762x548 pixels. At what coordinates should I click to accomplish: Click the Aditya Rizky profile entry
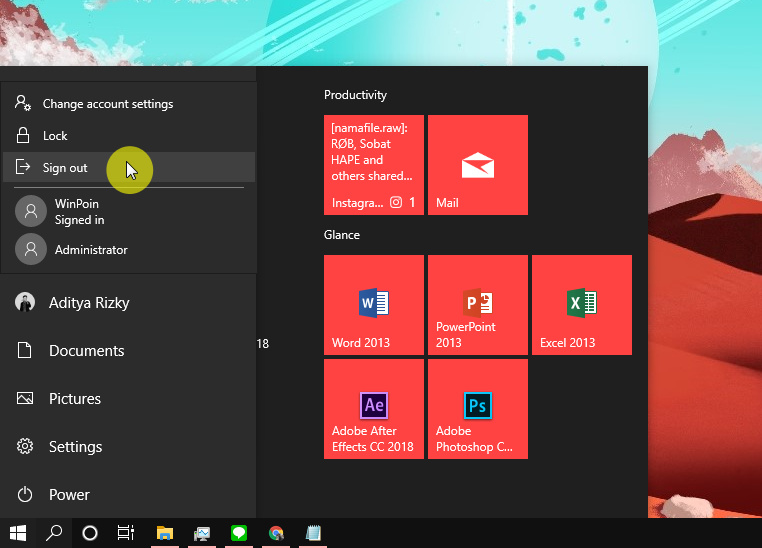128,302
